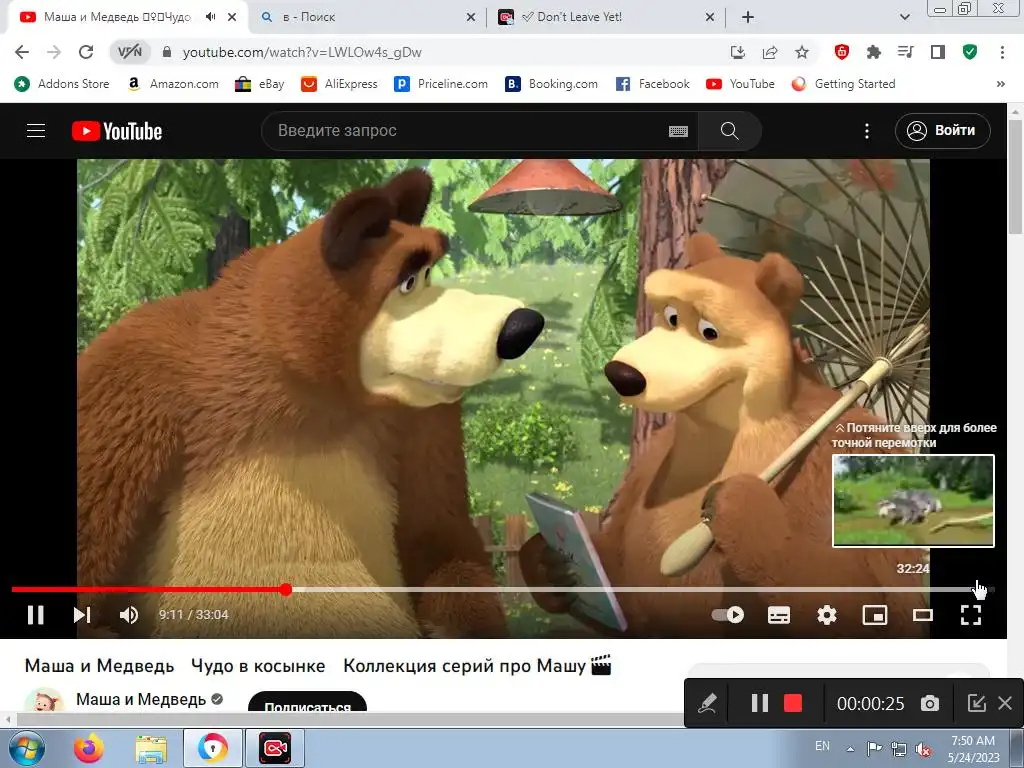
Task: Open the AliExpress bookmark
Action: point(340,84)
